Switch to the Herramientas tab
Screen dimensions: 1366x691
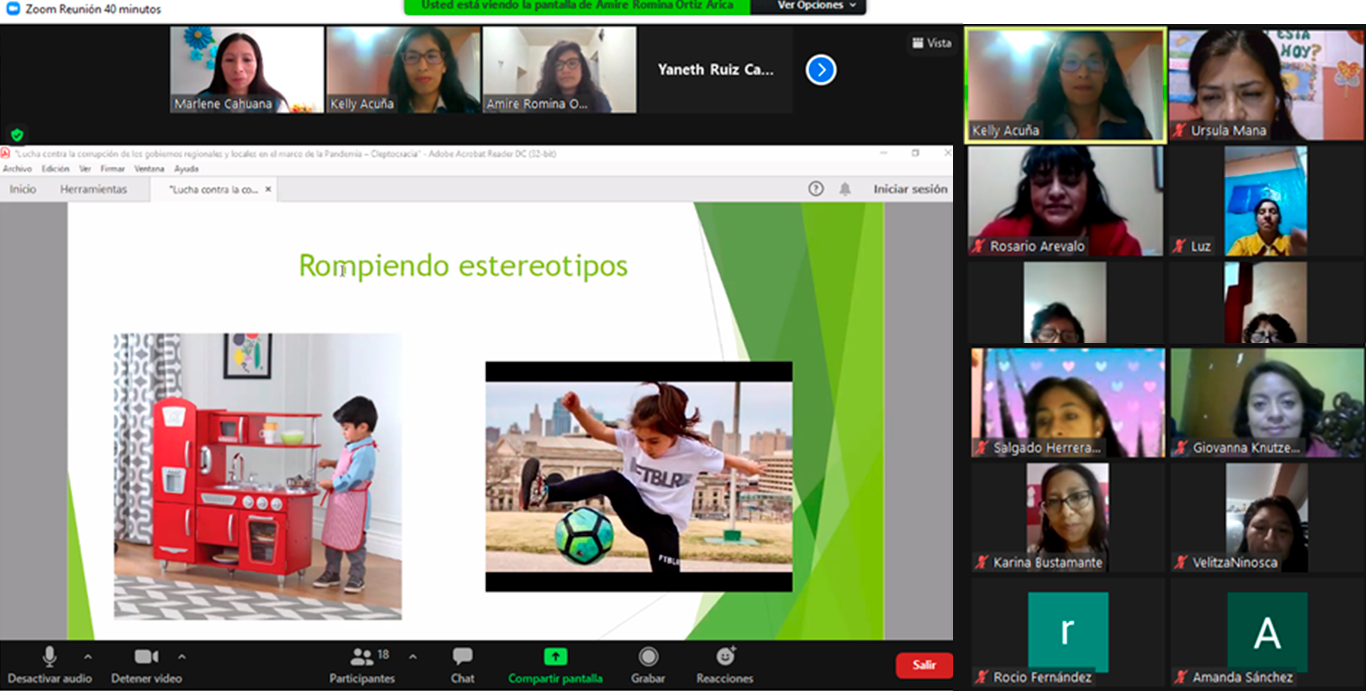pyautogui.click(x=93, y=189)
